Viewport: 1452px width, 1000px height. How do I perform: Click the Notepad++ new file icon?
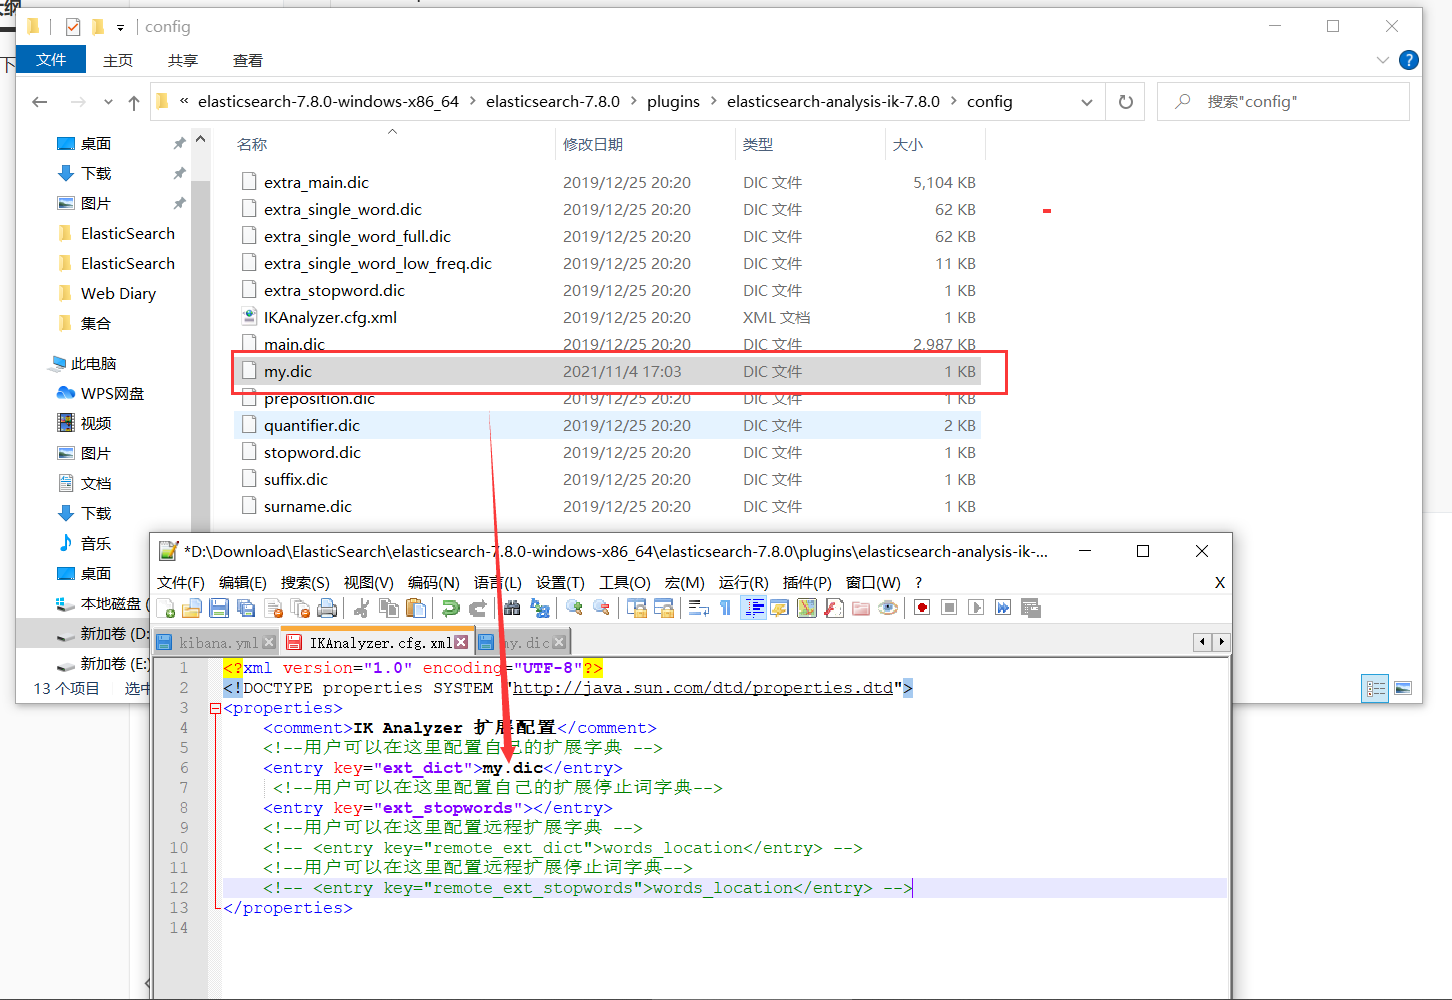[x=166, y=608]
